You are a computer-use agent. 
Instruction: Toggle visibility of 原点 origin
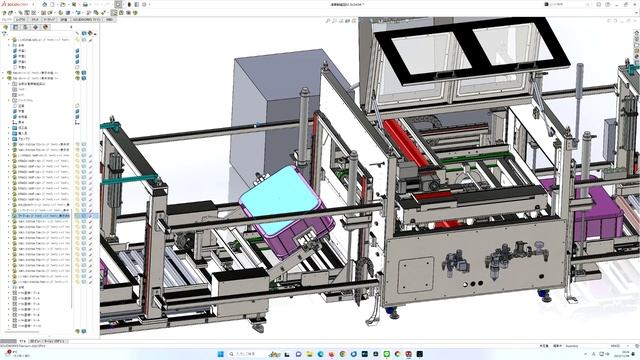pos(77,122)
